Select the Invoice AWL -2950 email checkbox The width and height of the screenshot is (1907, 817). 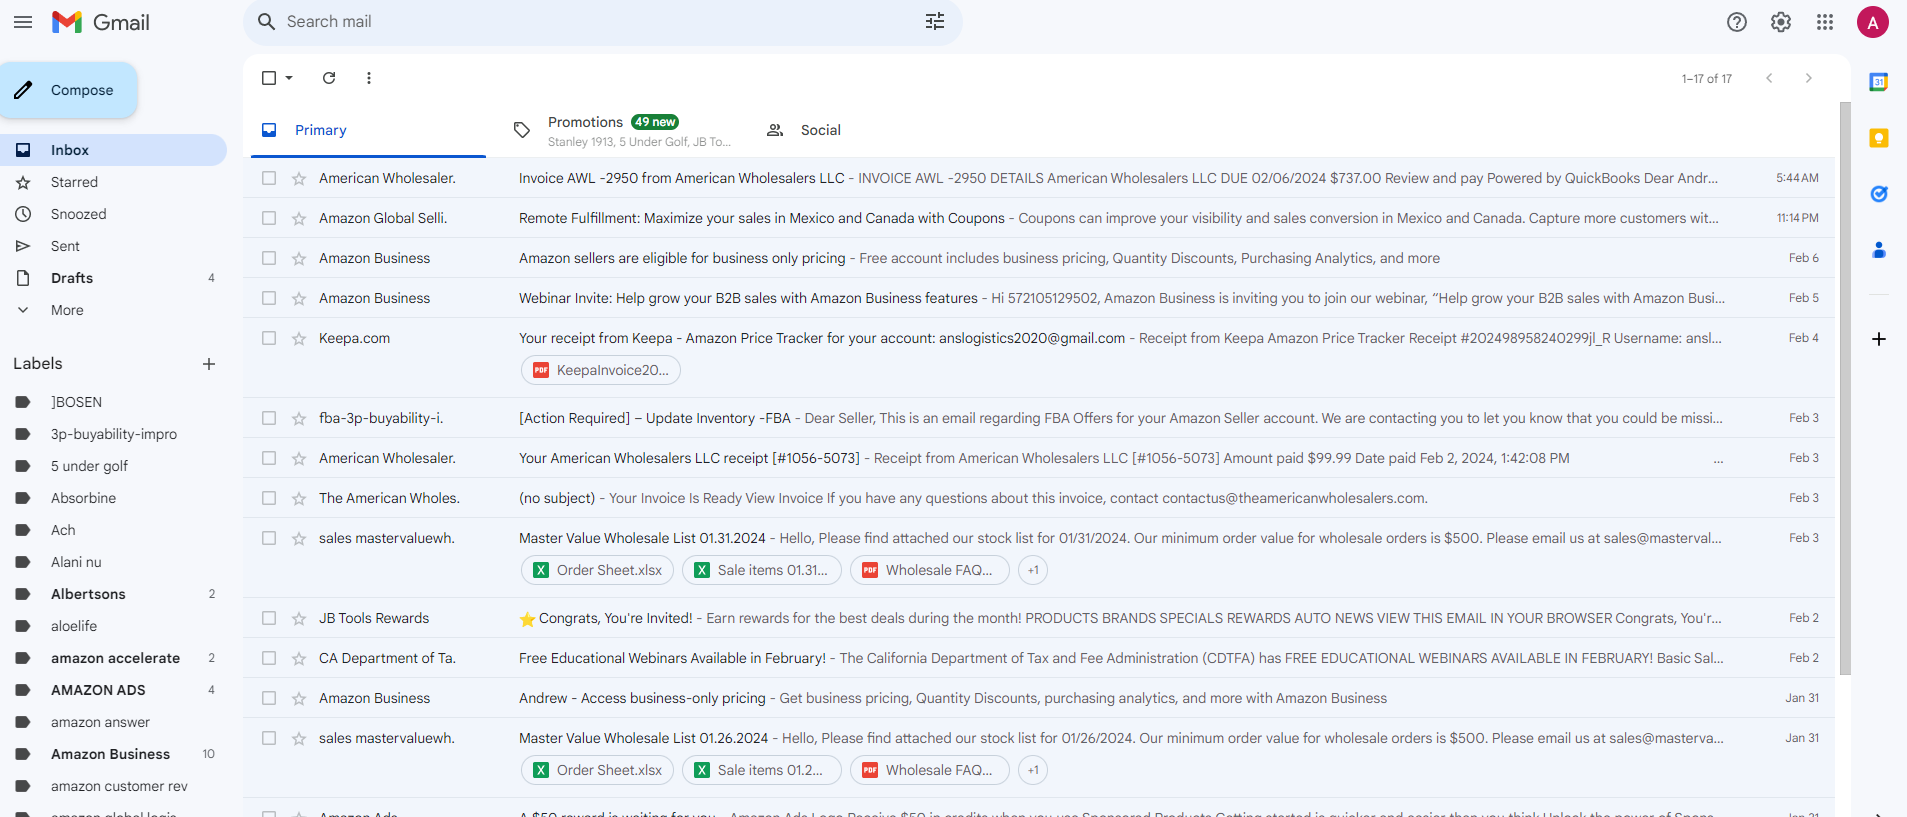pyautogui.click(x=269, y=178)
